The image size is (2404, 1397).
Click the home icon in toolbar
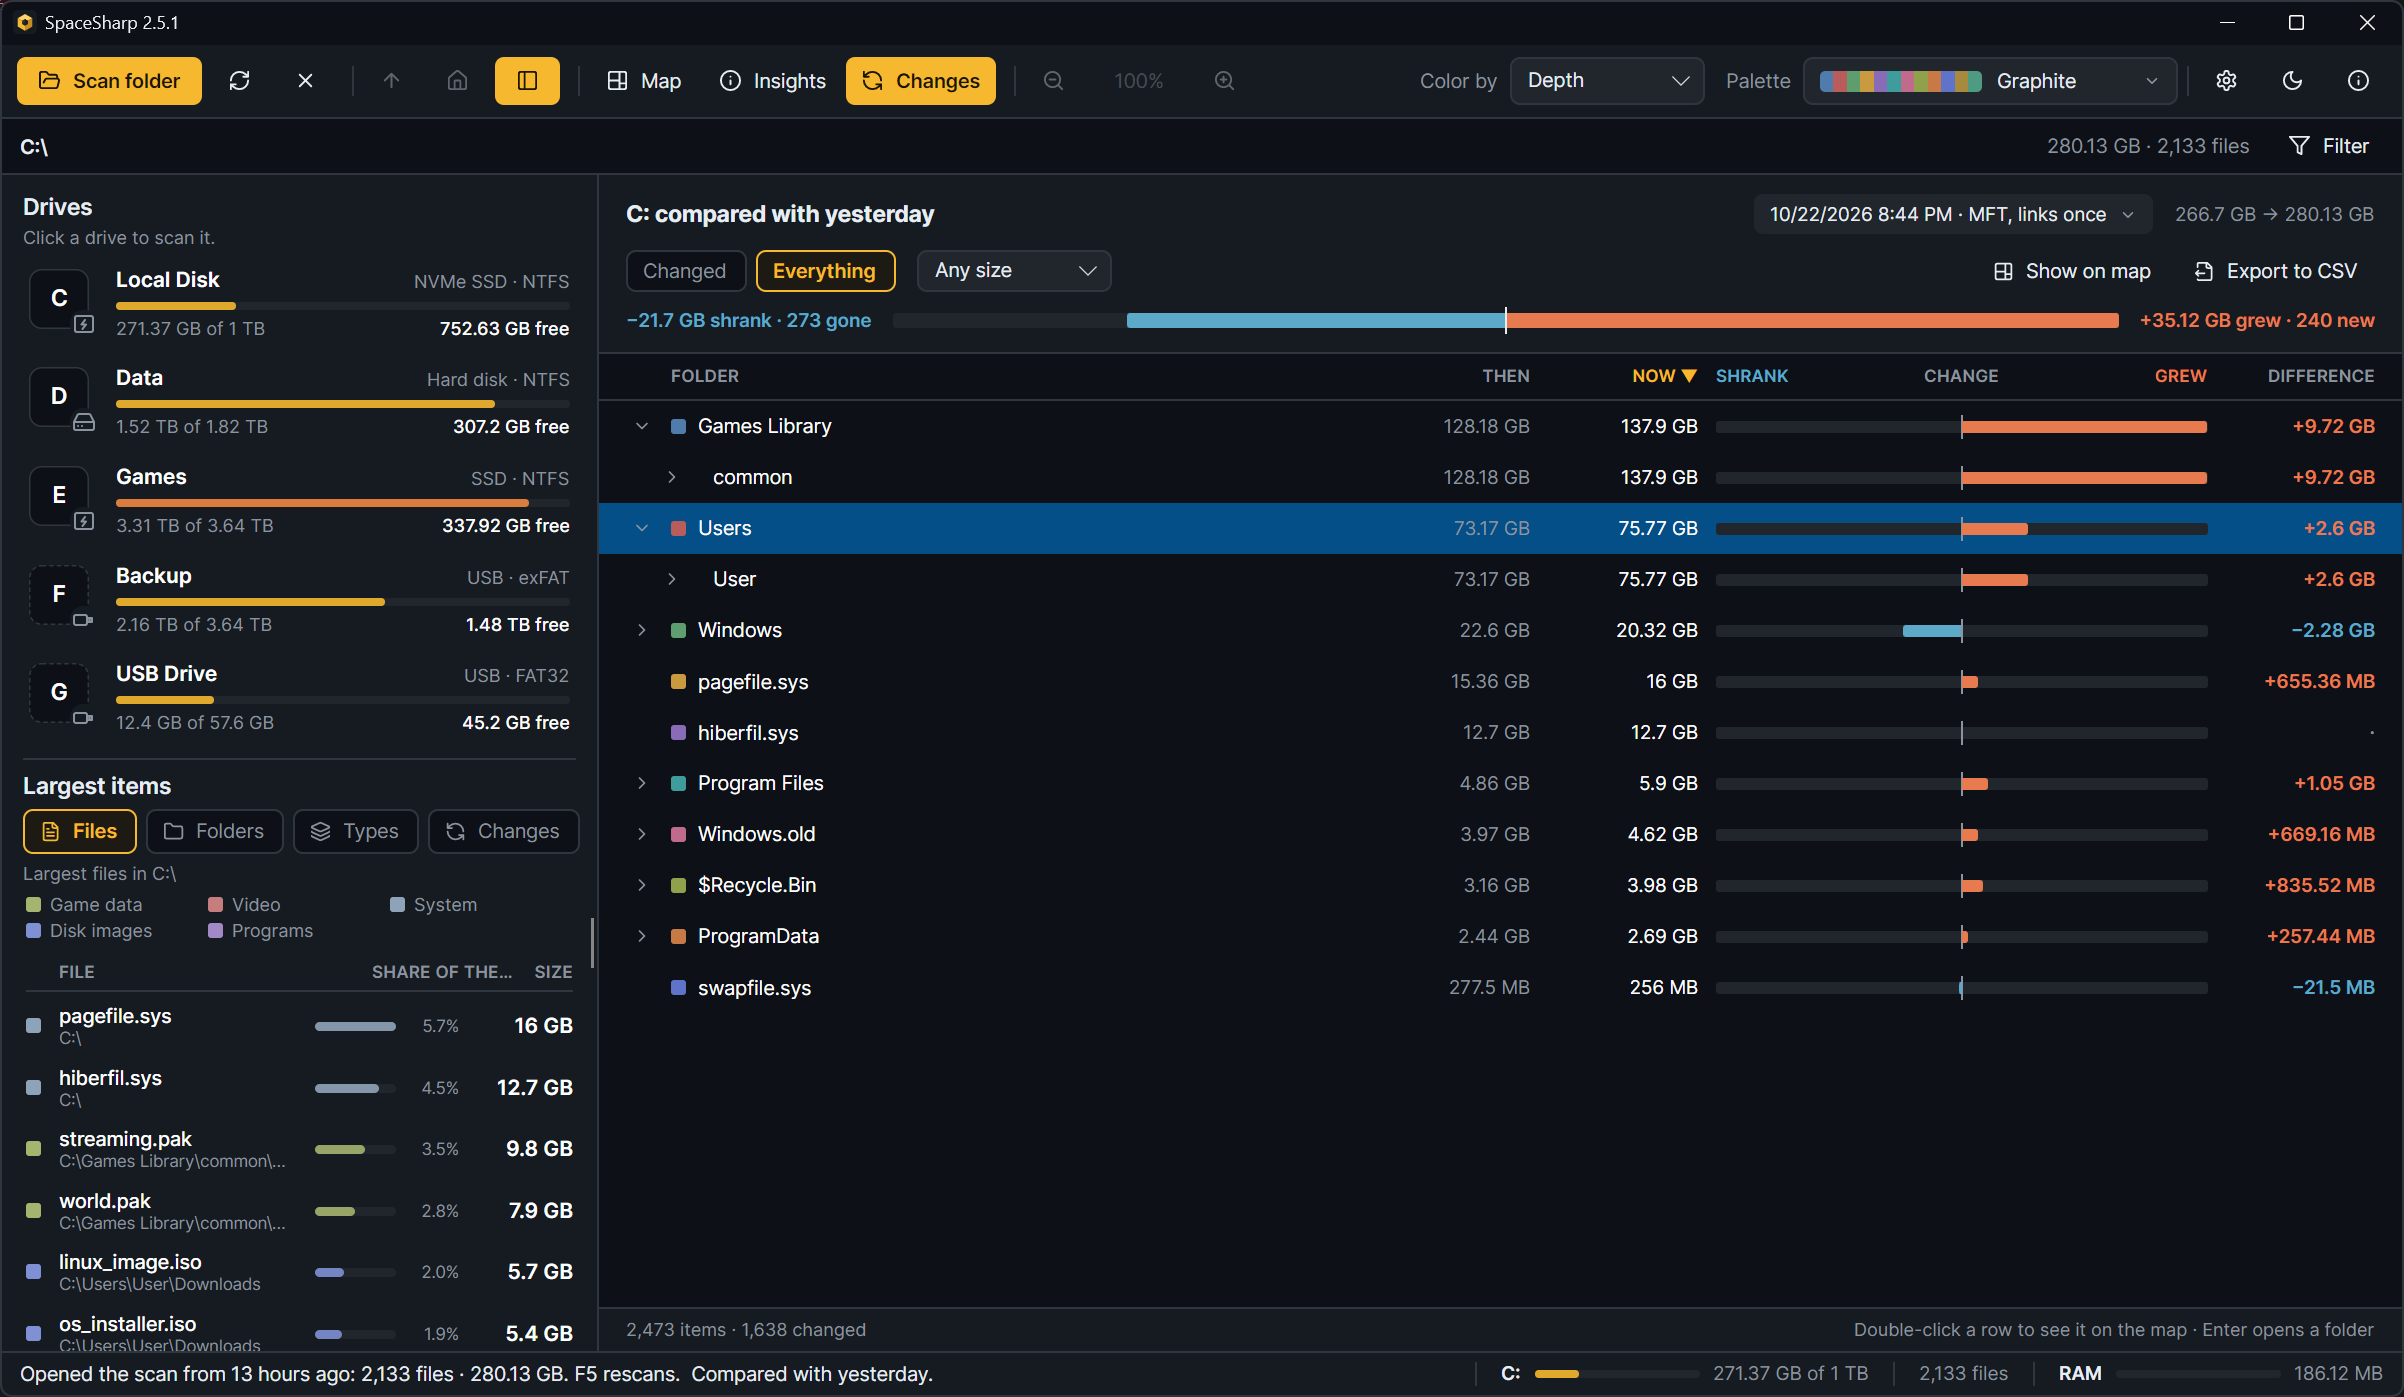coord(457,81)
